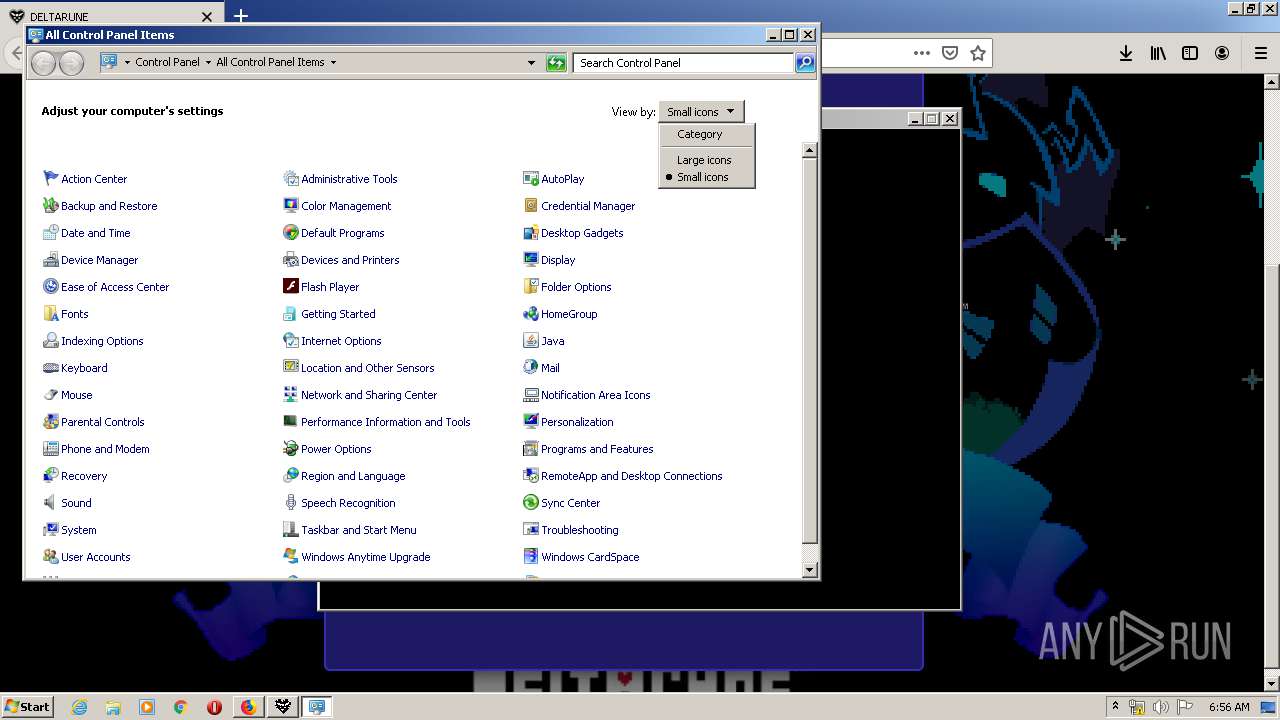1280x720 pixels.
Task: Open a new Firefox tab
Action: 241,16
